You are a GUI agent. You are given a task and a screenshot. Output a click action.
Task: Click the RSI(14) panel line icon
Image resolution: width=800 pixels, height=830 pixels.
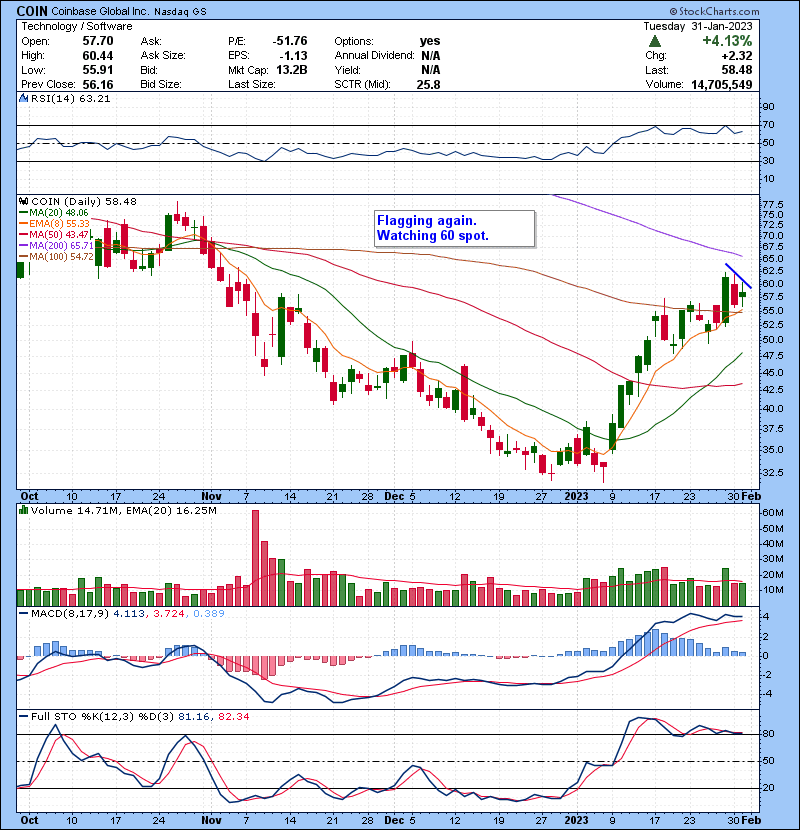(23, 98)
